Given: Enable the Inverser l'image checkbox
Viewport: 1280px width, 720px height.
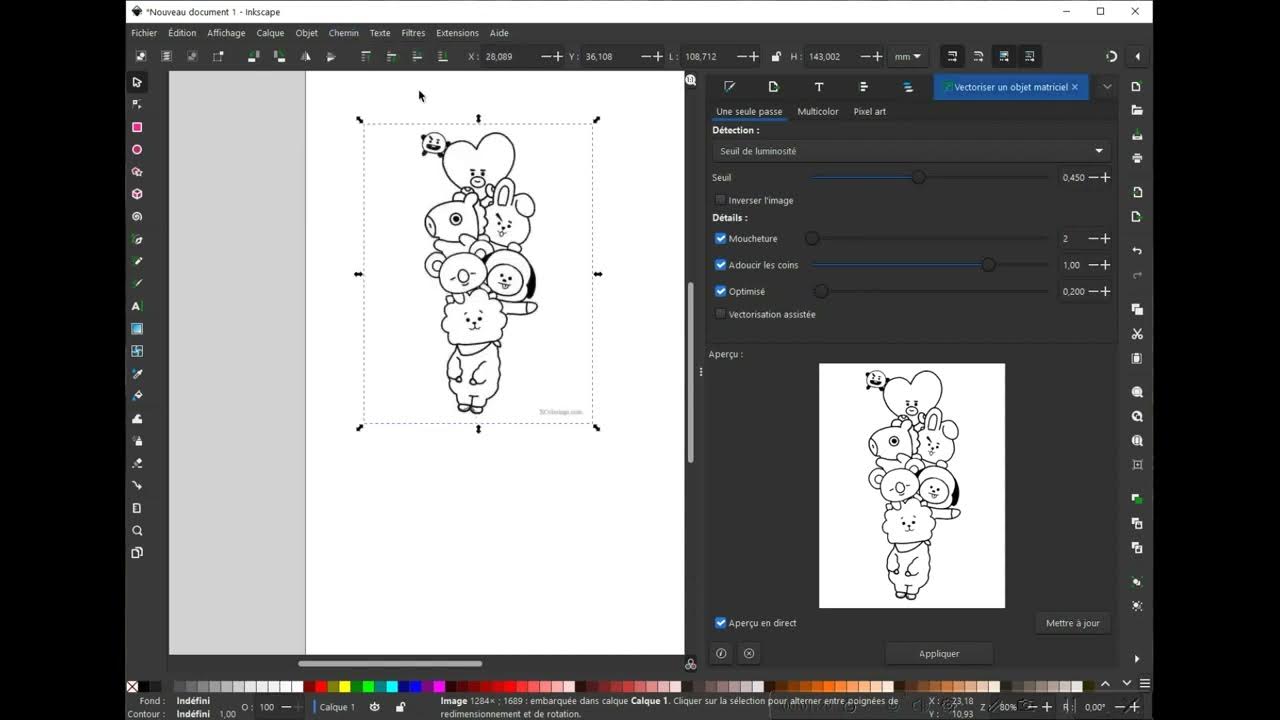Looking at the screenshot, I should tap(720, 200).
